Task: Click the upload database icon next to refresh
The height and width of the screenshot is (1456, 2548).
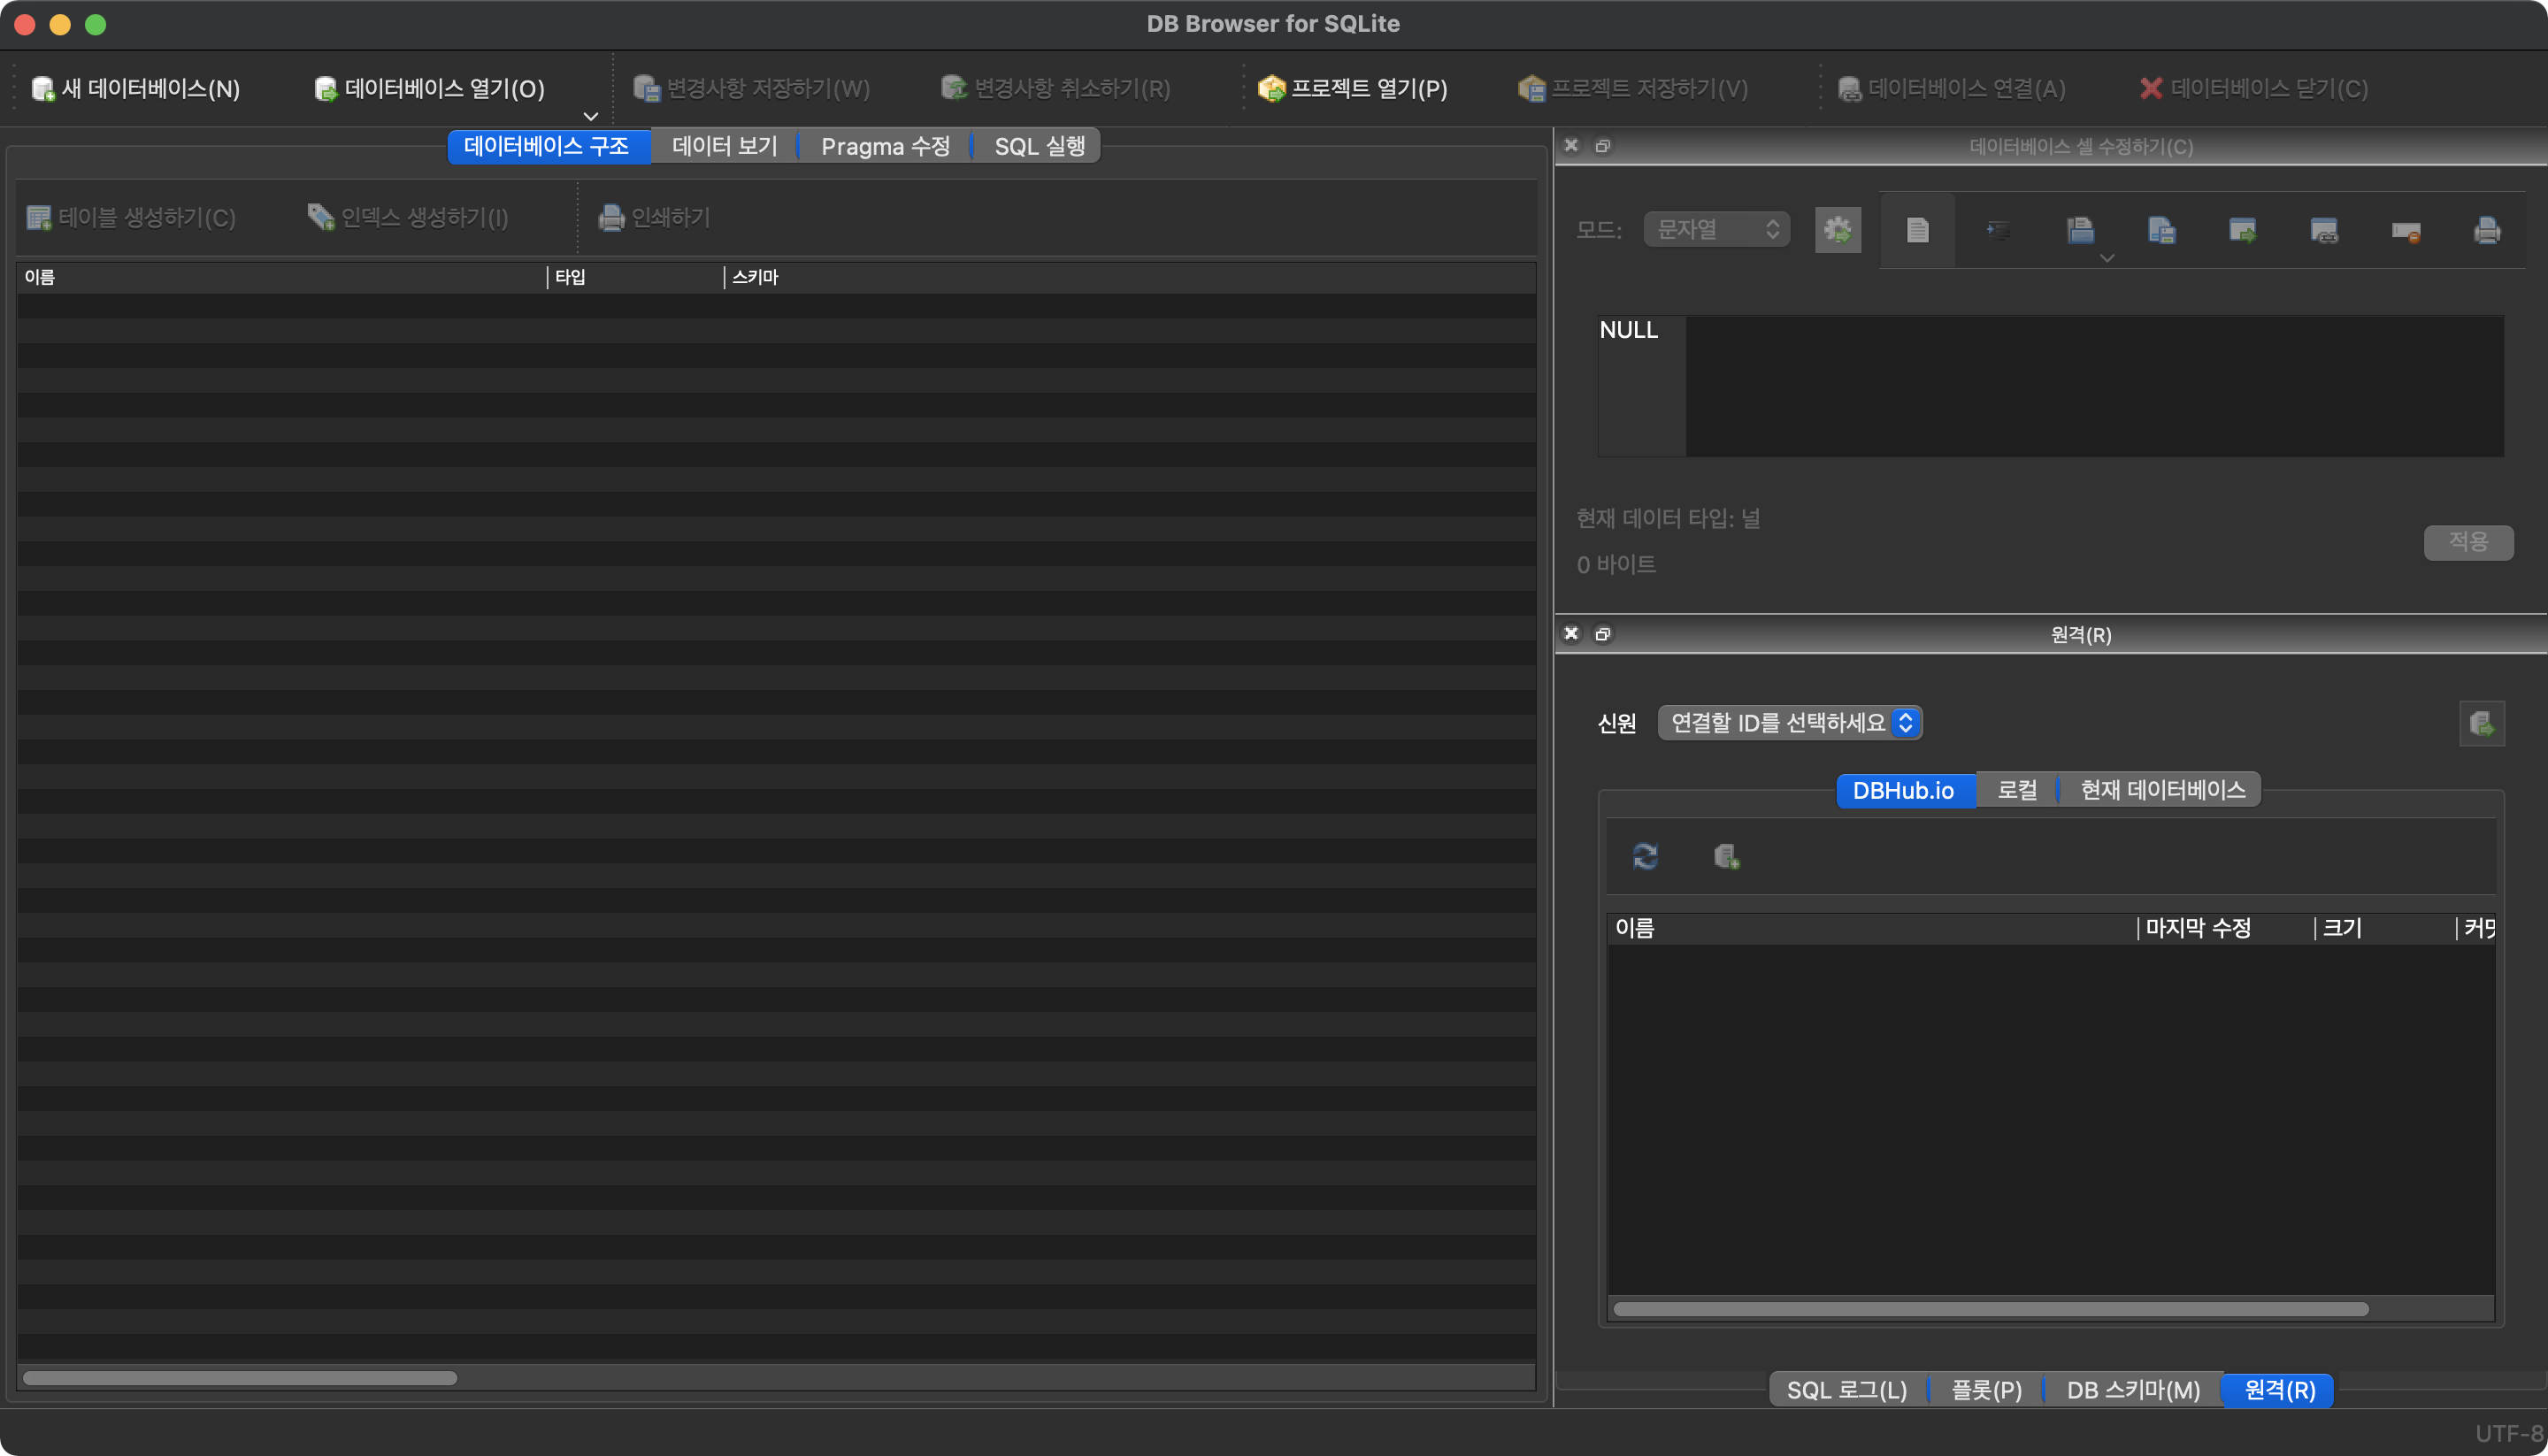Action: (1726, 856)
